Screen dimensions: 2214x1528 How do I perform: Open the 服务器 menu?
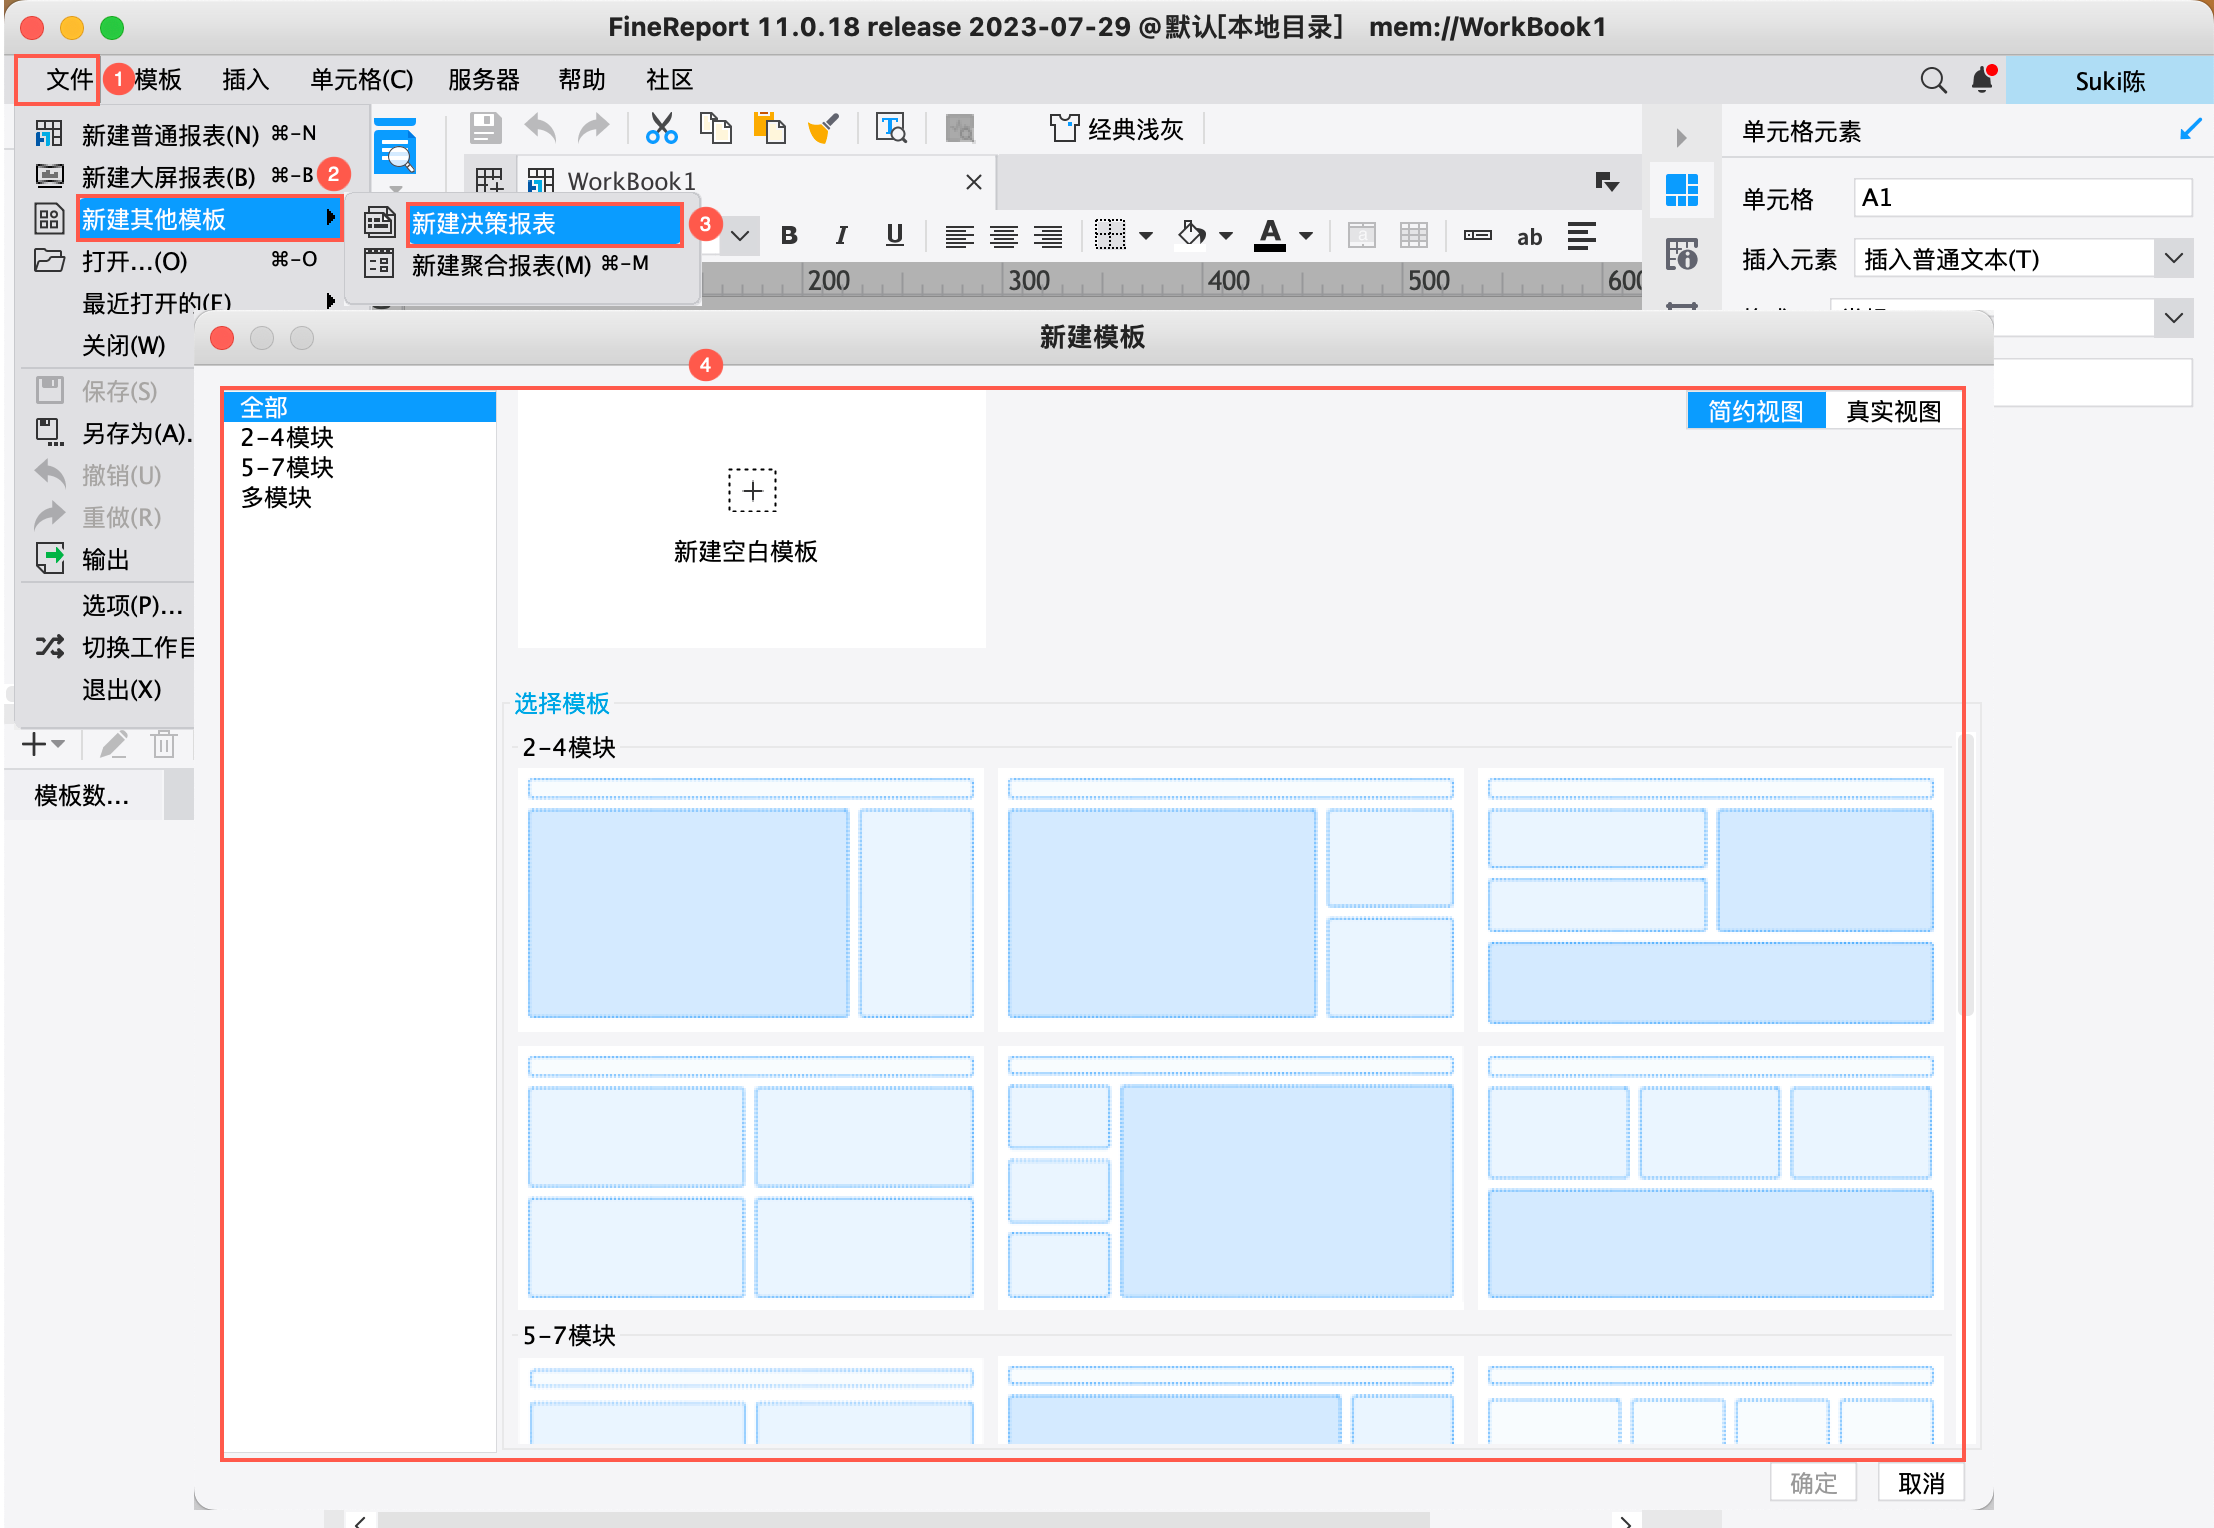(483, 80)
